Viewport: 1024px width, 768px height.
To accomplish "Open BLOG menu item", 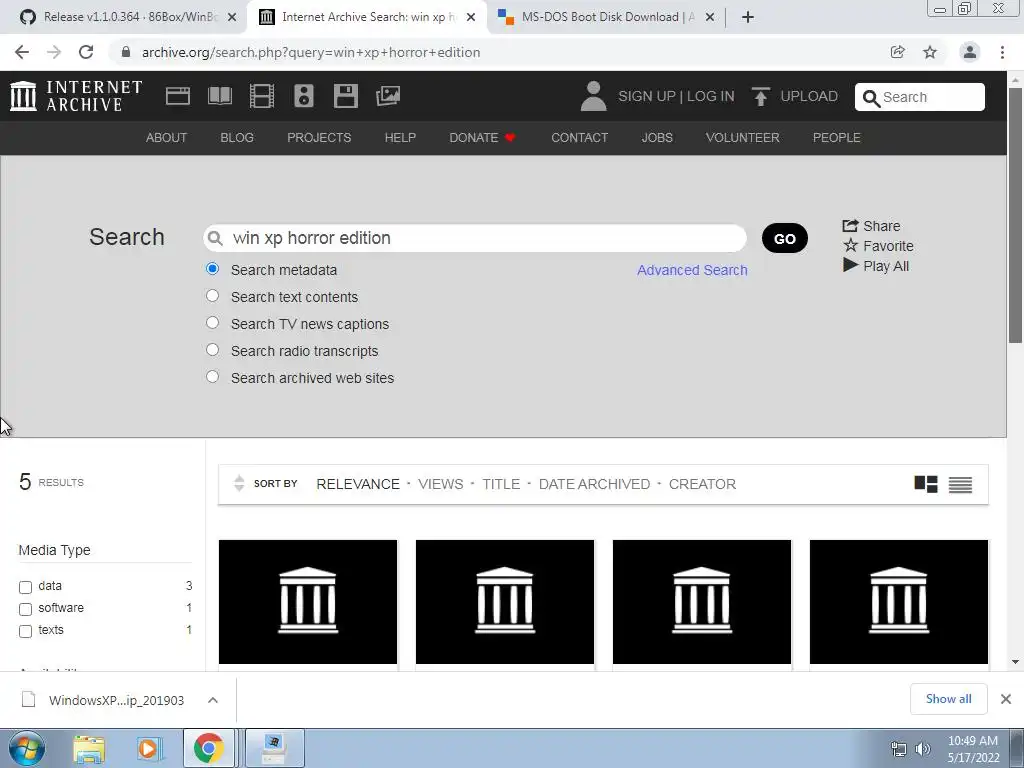I will click(237, 138).
